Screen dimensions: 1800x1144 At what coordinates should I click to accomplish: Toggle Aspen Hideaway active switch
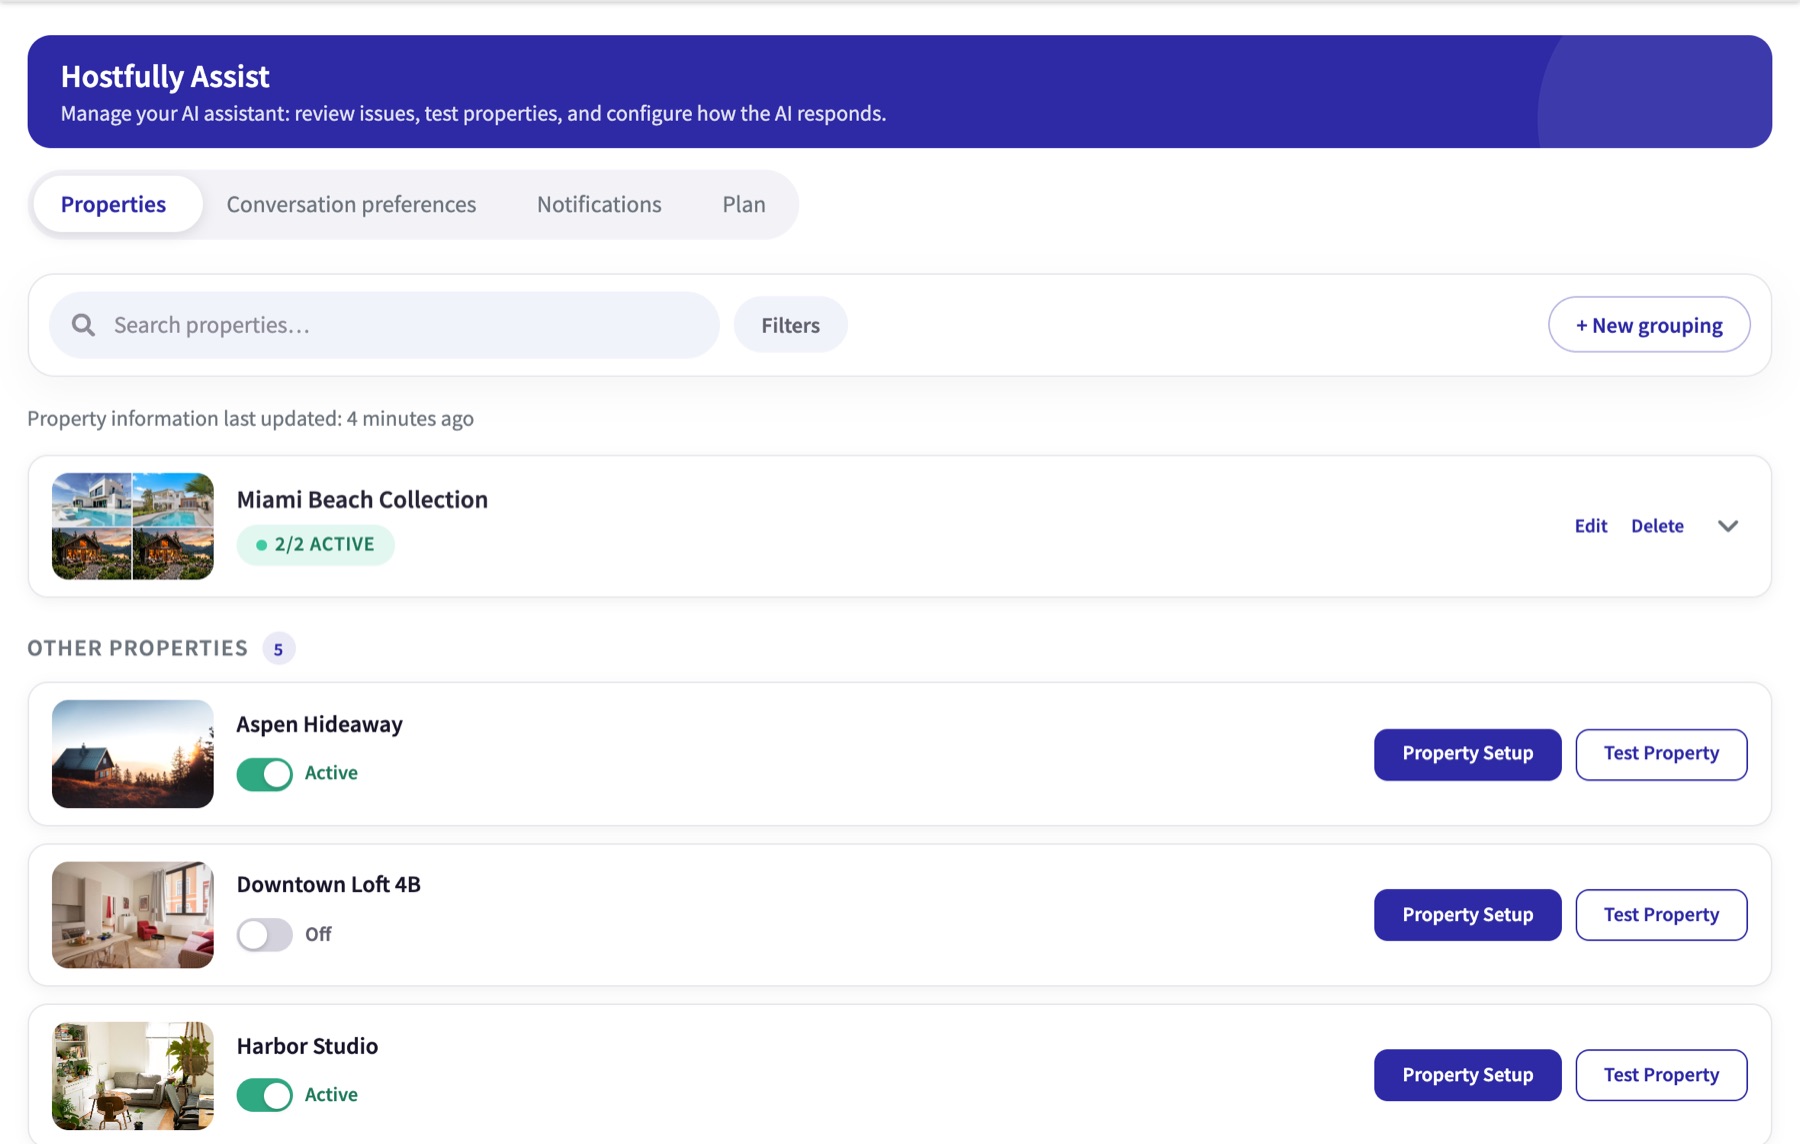(265, 773)
